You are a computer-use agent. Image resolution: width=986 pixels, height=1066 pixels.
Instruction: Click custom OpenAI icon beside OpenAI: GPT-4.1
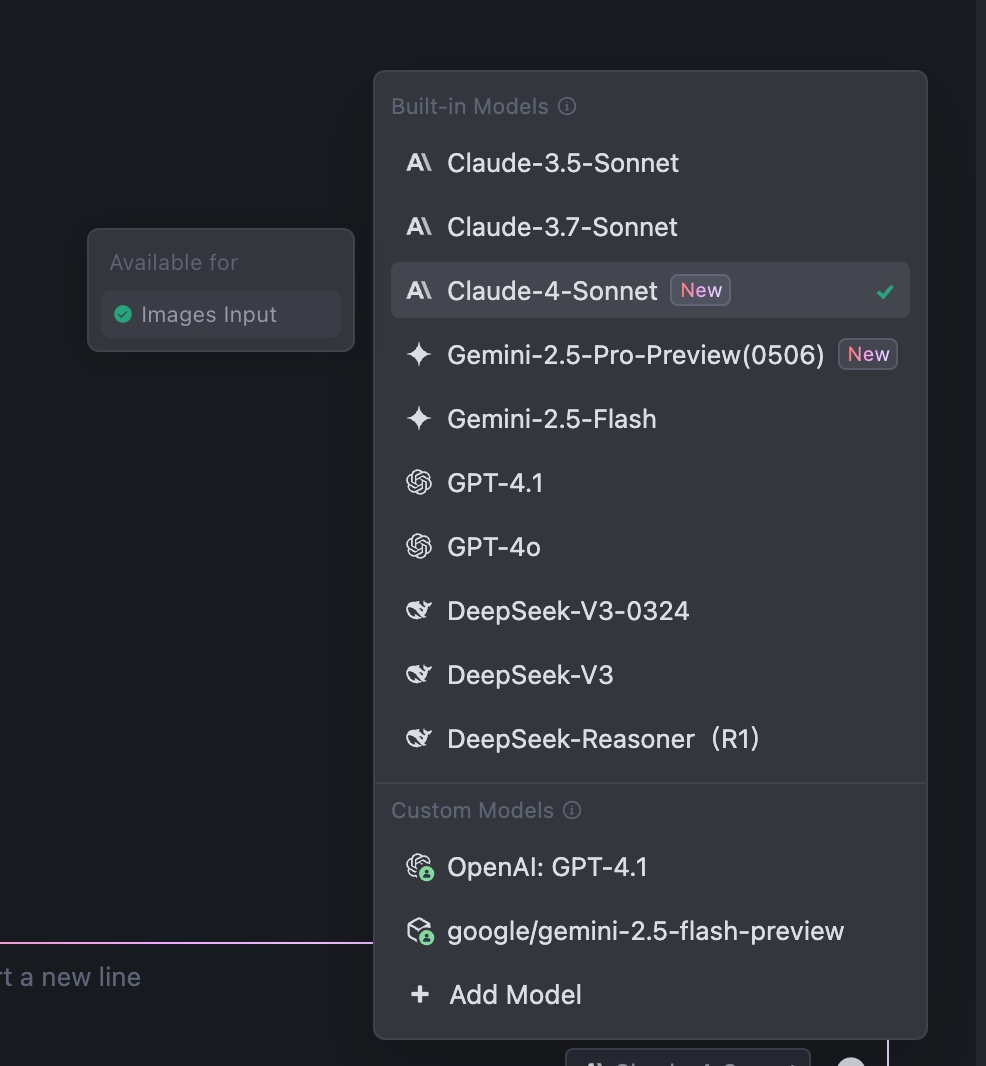pyautogui.click(x=420, y=867)
